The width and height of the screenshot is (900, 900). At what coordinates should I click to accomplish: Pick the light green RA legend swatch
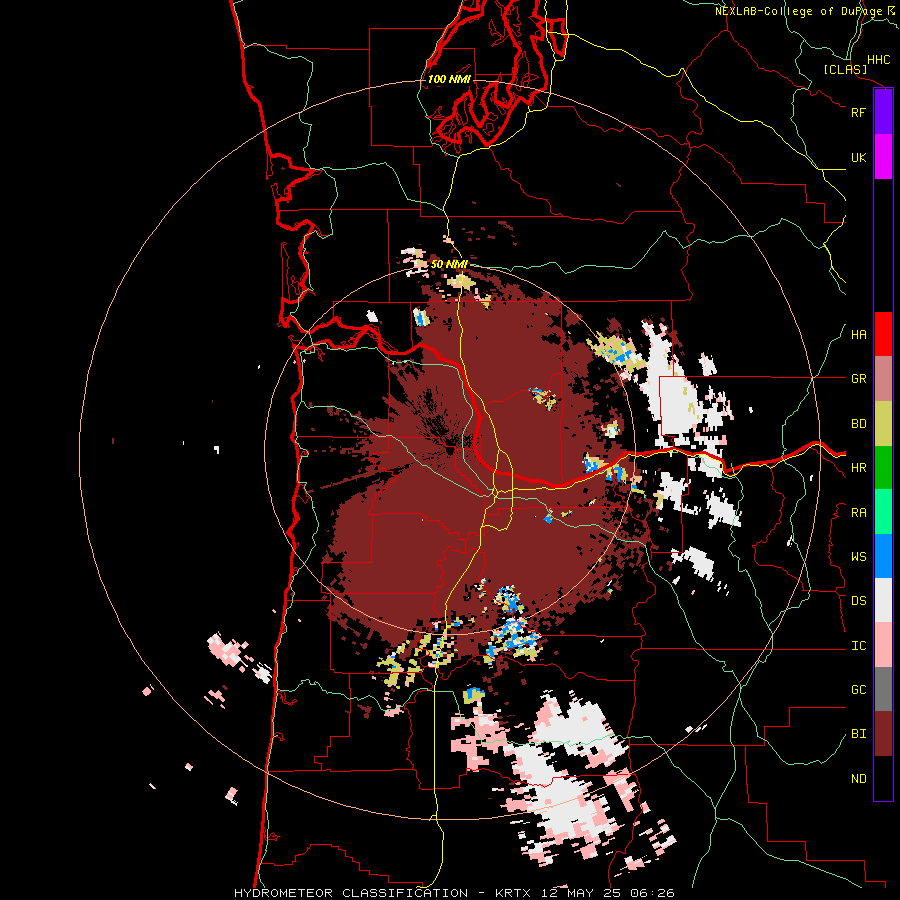[883, 512]
